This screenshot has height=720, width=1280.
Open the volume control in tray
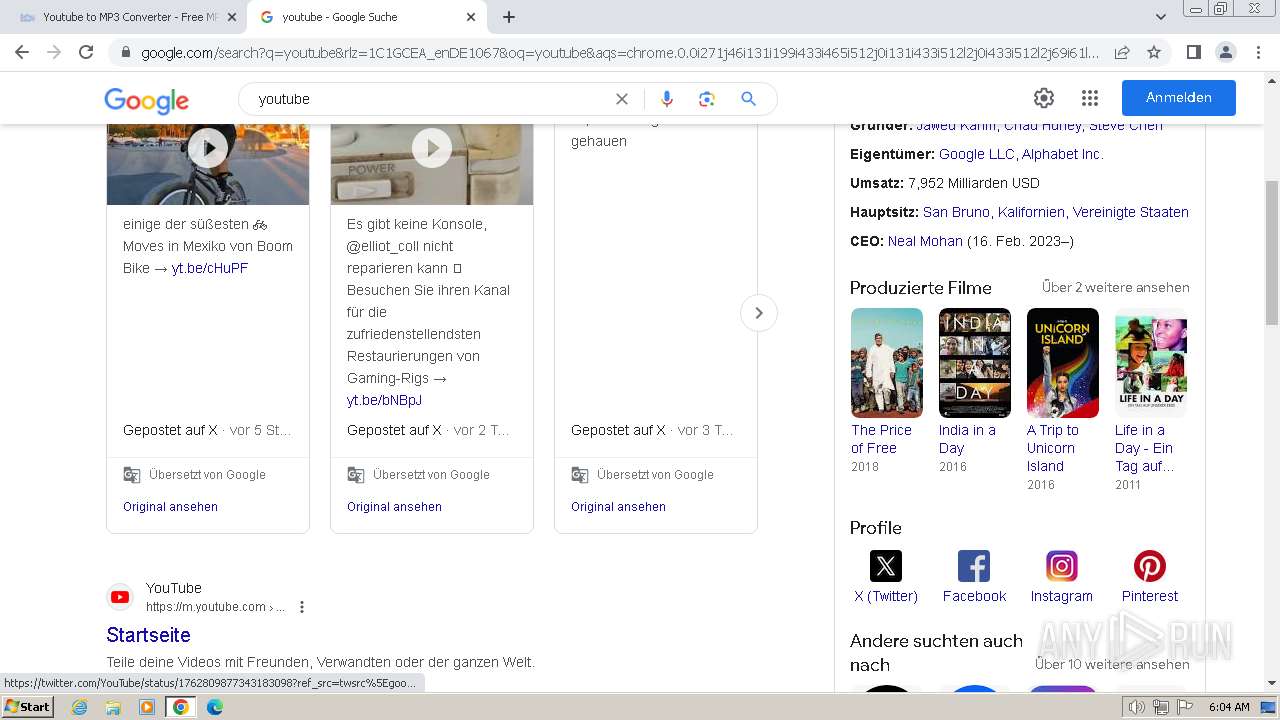tap(1137, 707)
